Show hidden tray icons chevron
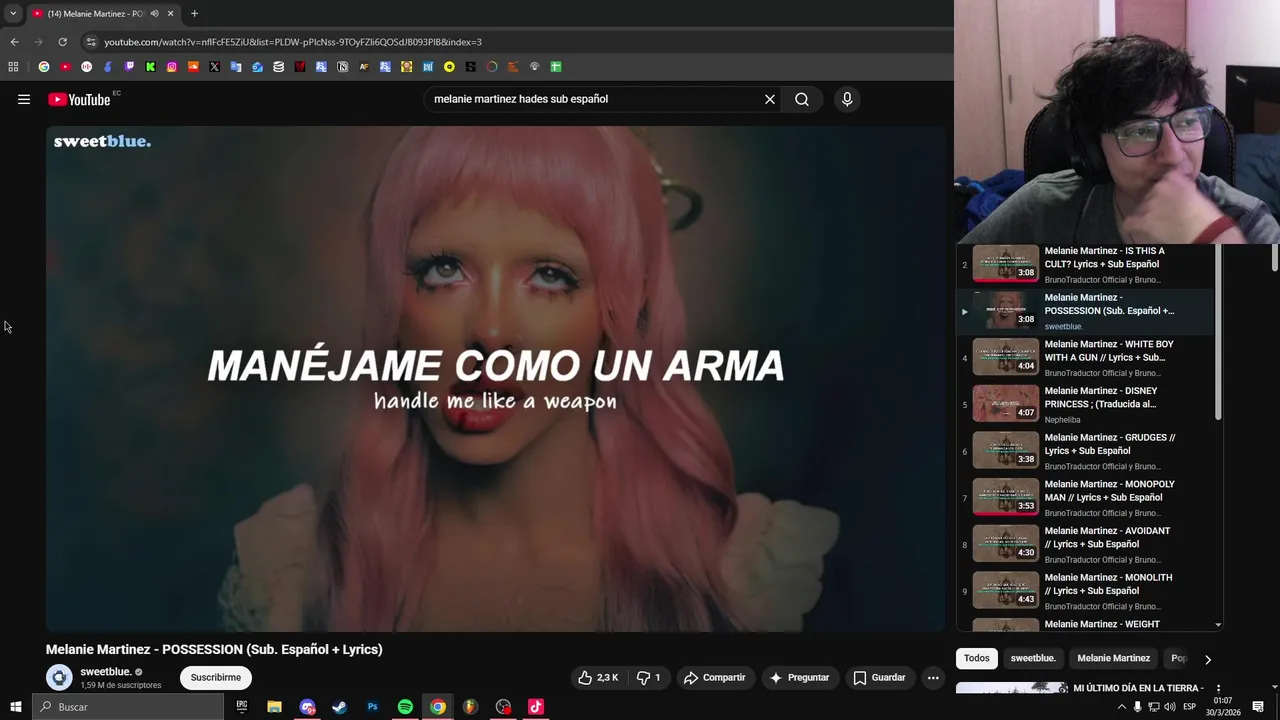Viewport: 1280px width, 720px height. click(x=1121, y=707)
